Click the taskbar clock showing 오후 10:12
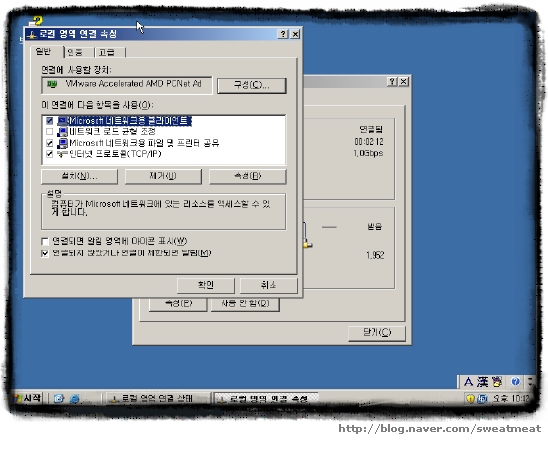This screenshot has height=450, width=548. [511, 398]
